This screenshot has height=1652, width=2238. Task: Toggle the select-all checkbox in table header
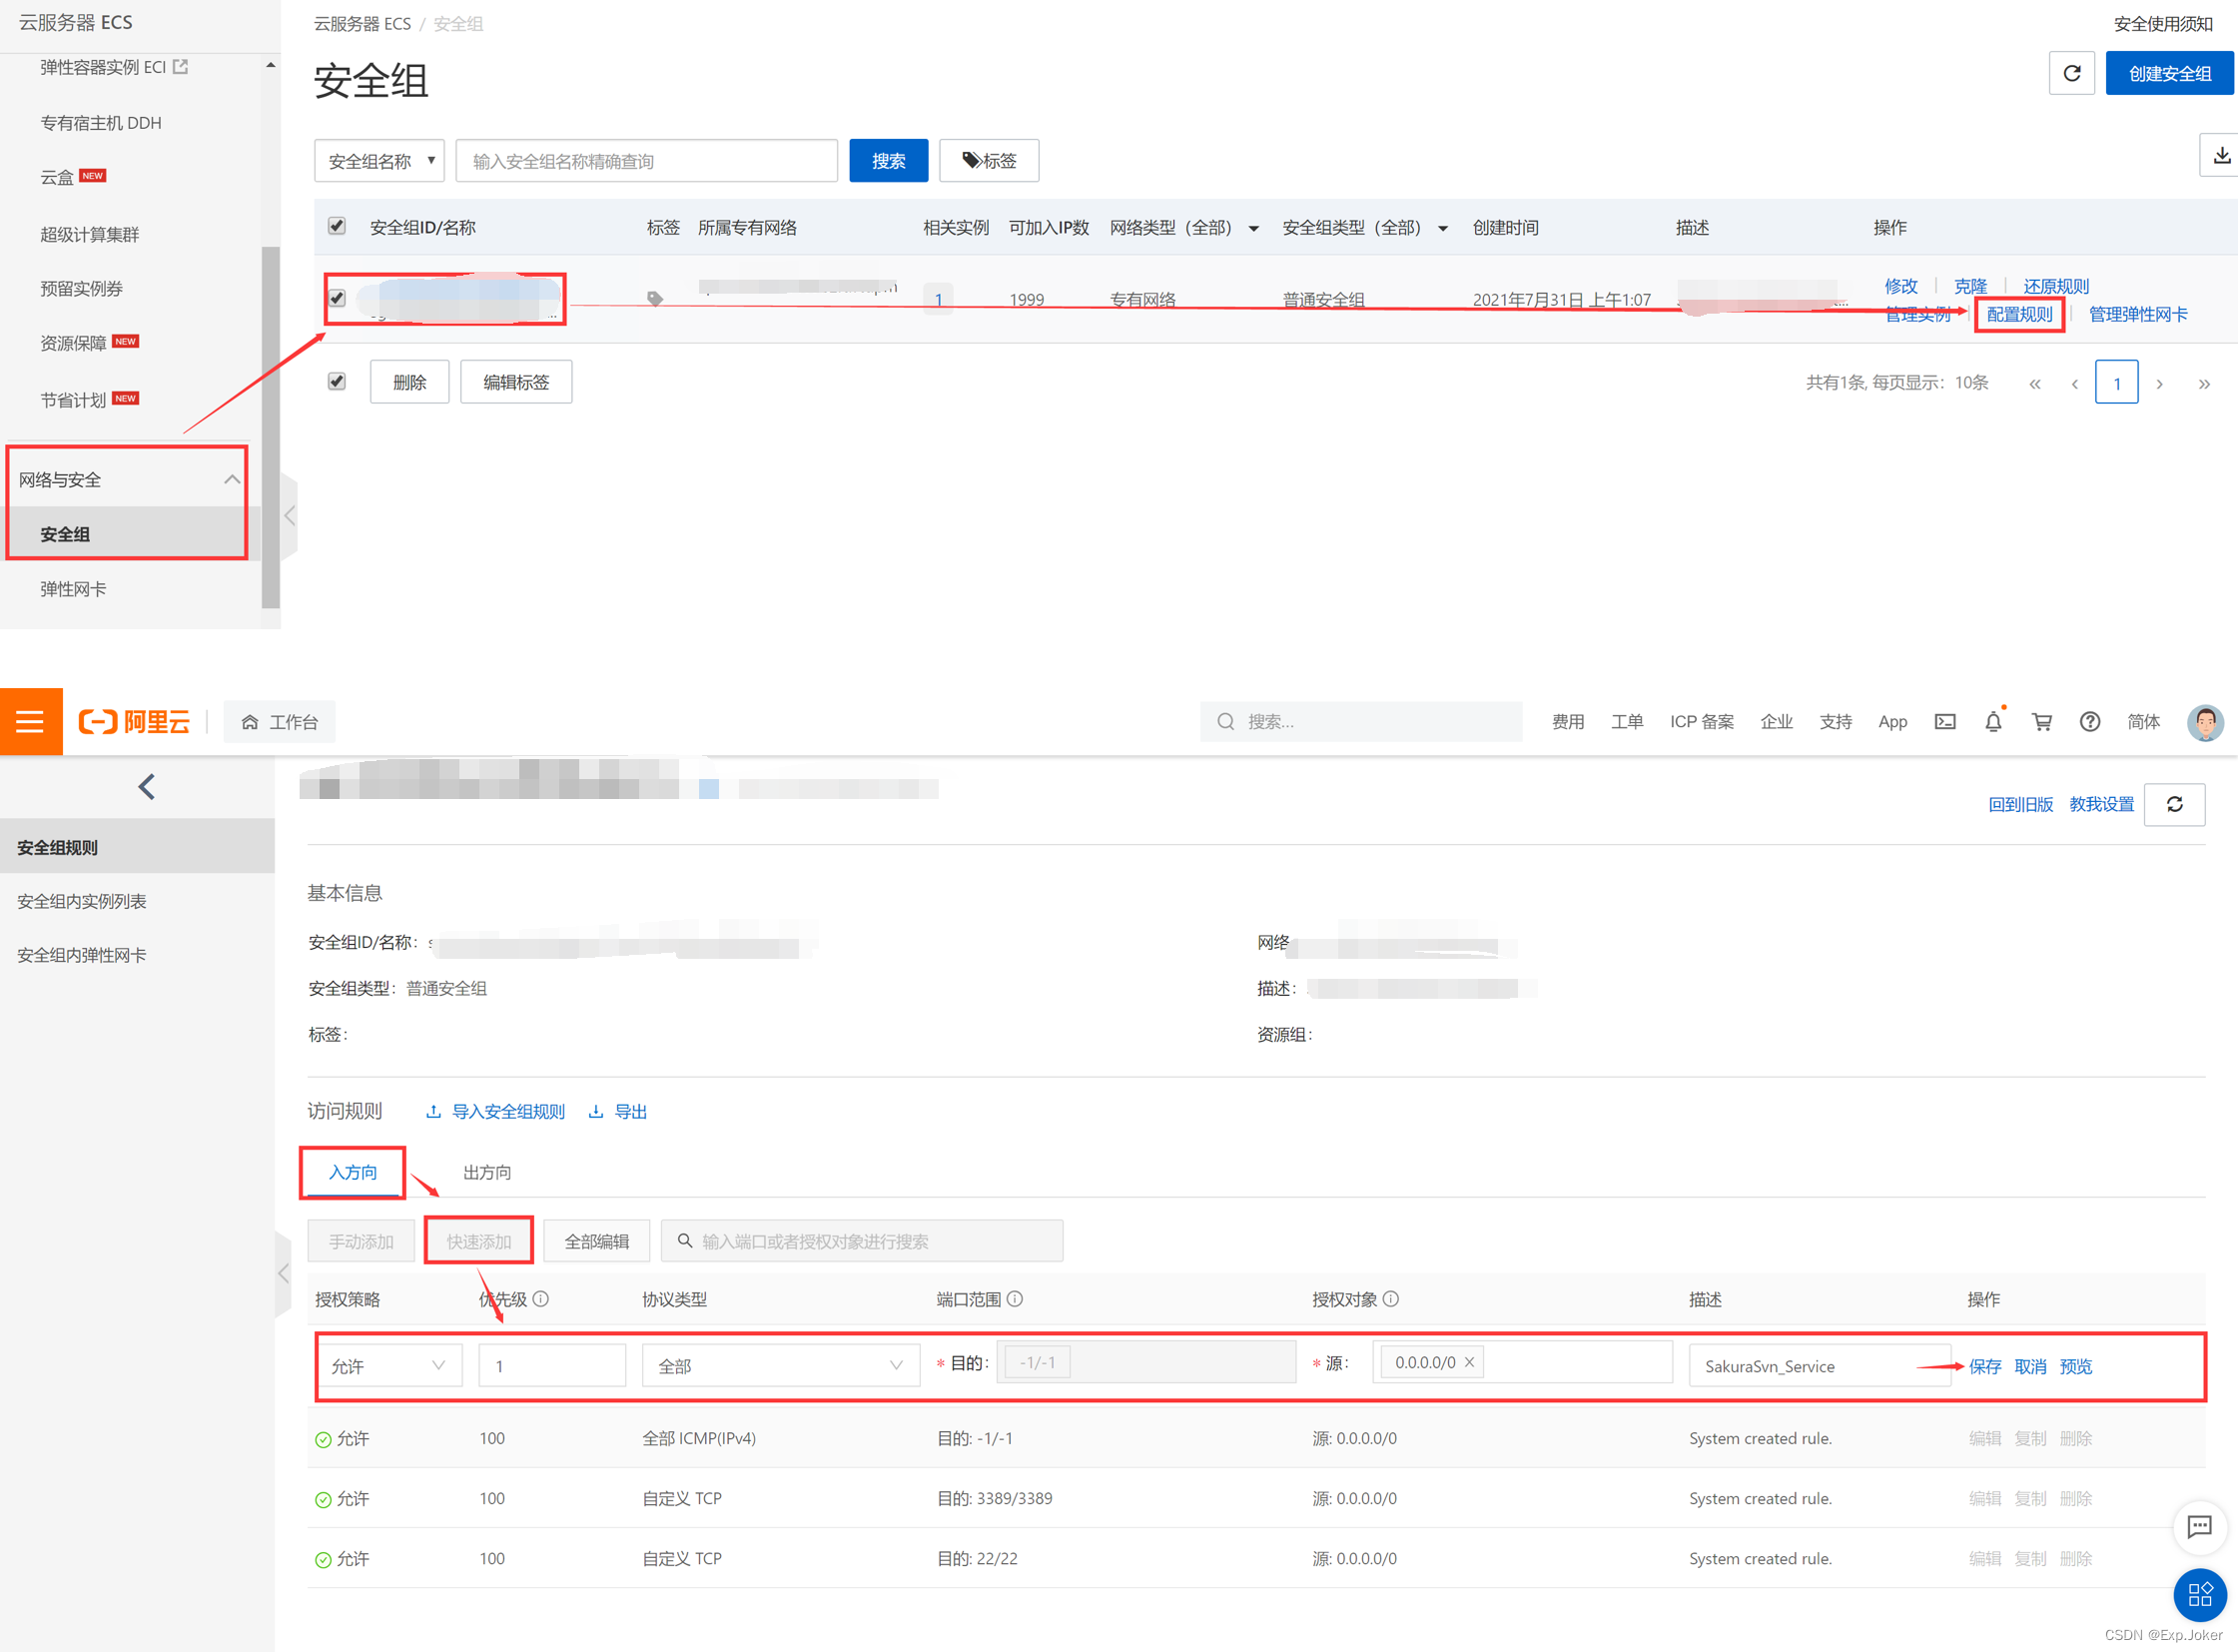[337, 227]
